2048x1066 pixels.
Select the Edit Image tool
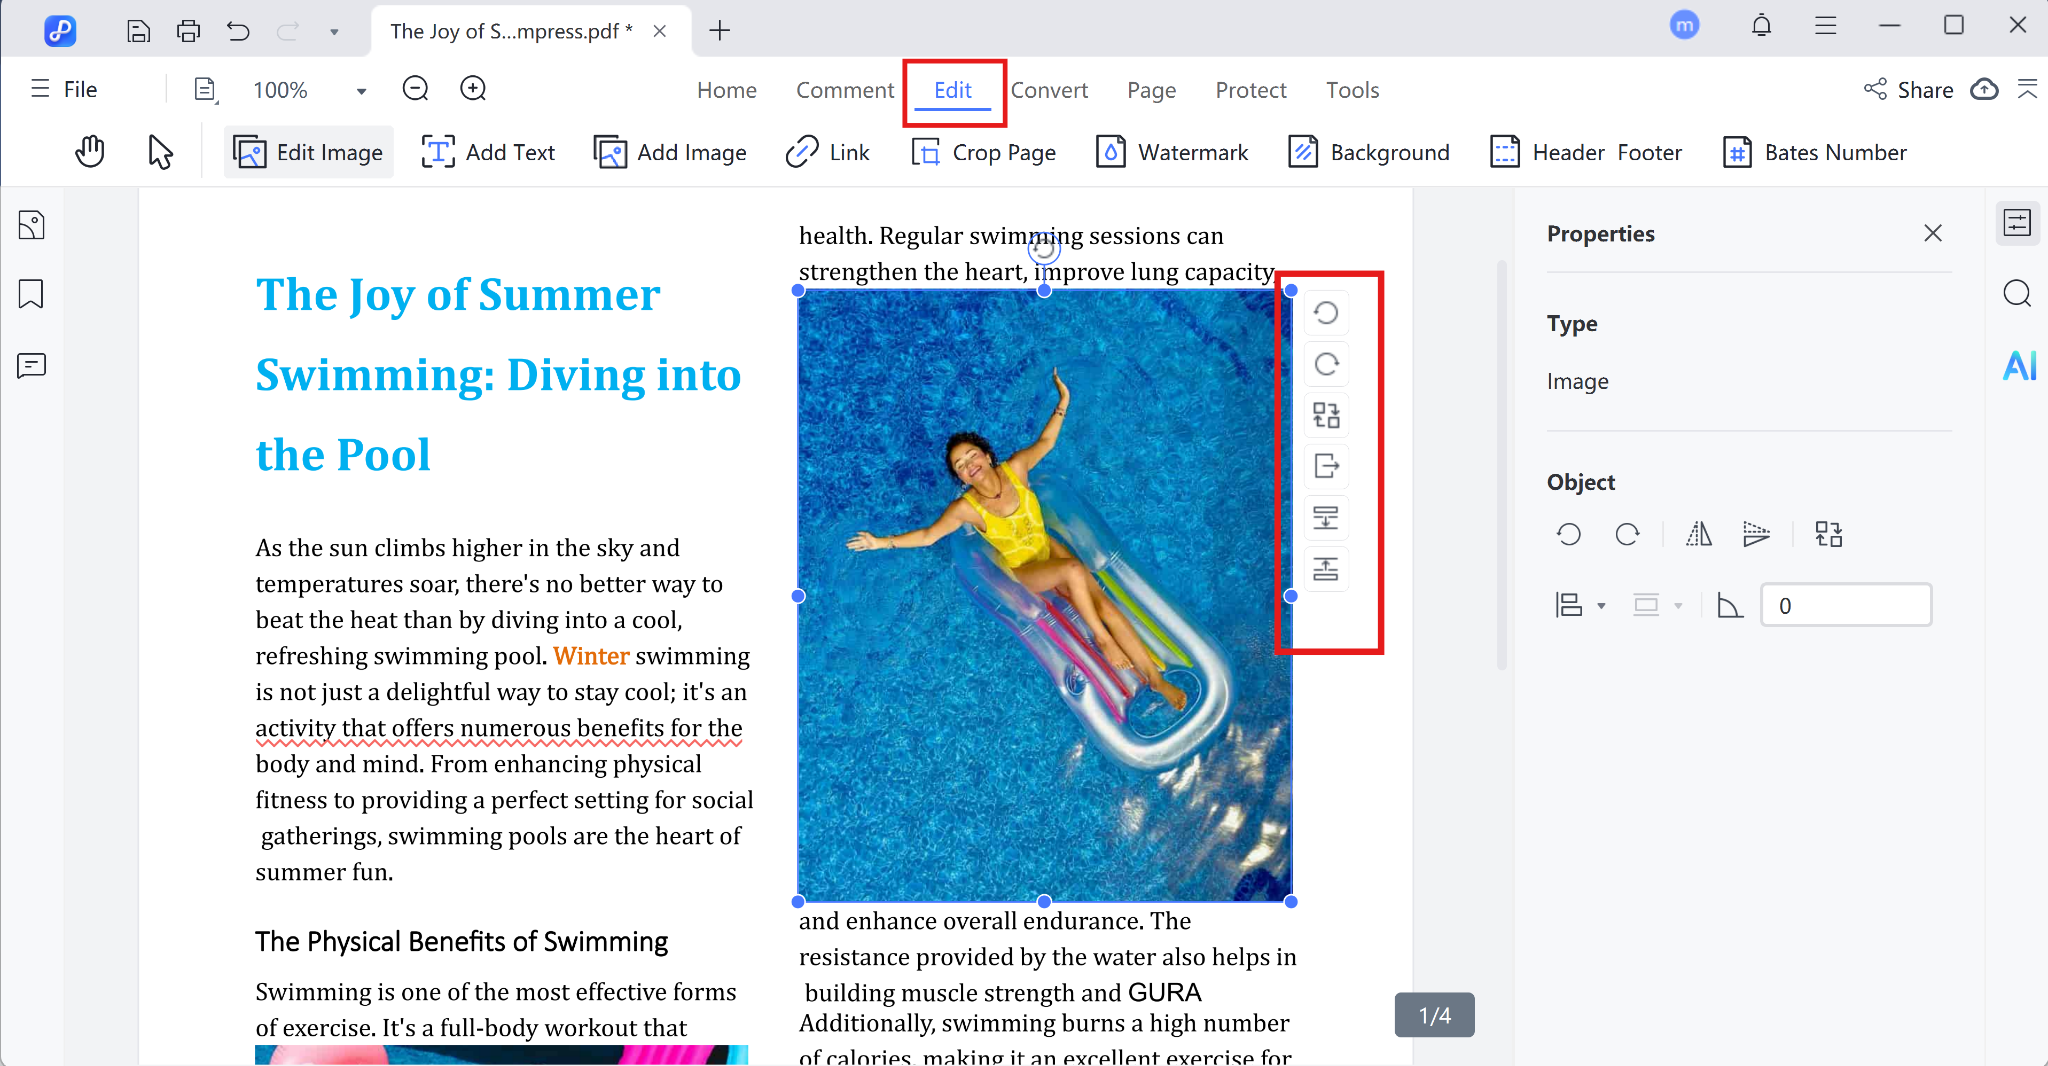[x=308, y=152]
